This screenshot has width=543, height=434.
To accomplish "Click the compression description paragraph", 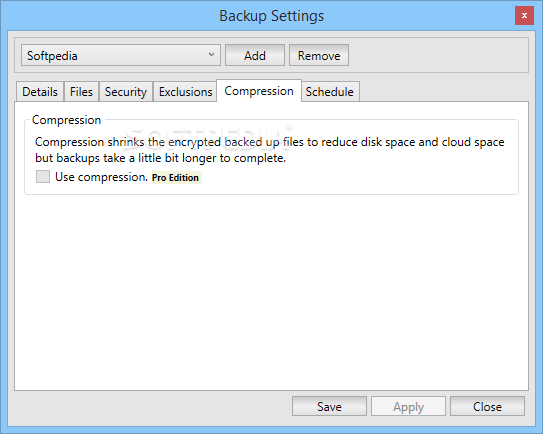I will click(269, 150).
